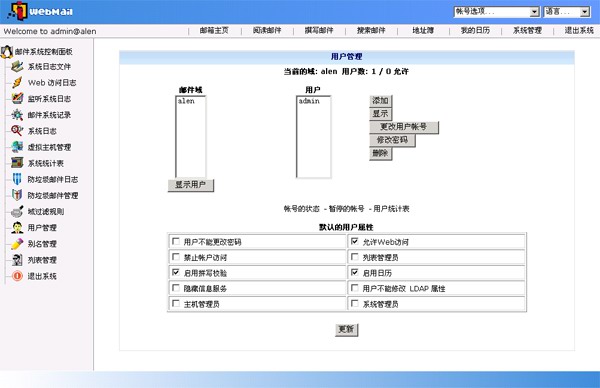
Task: Open the 系统日志文件 sidebar icon
Action: click(17, 67)
